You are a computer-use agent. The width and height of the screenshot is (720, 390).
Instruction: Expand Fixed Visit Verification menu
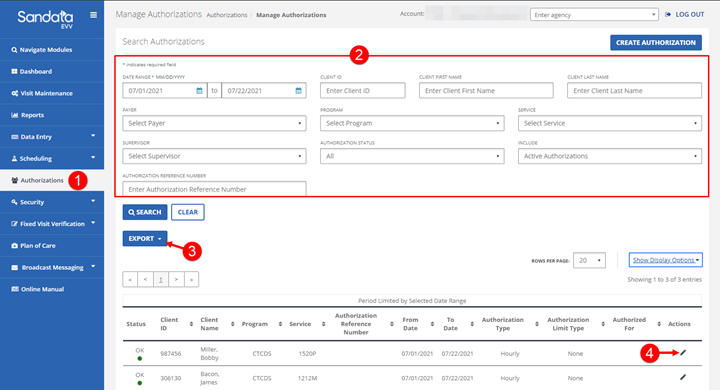pos(52,224)
